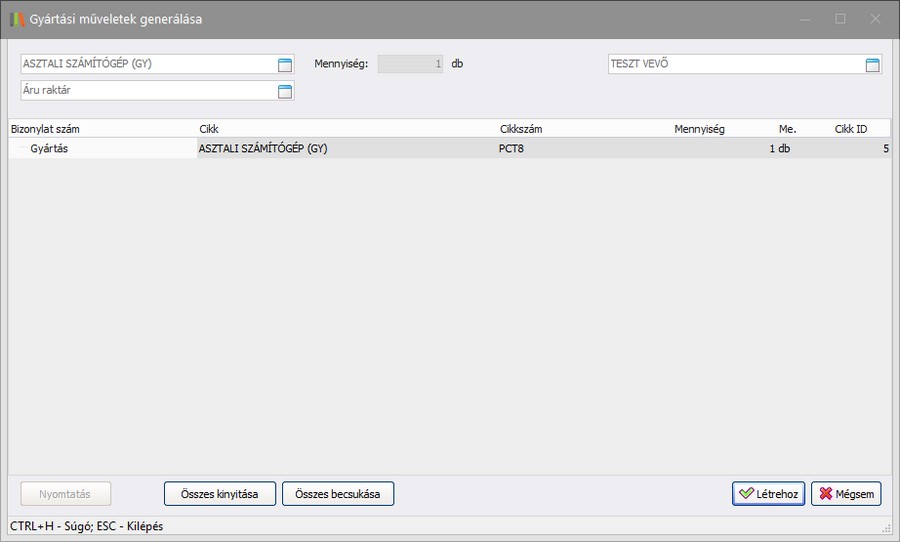900x542 pixels.
Task: Maximize the Gyártási műveletek generálása window
Action: click(x=840, y=19)
